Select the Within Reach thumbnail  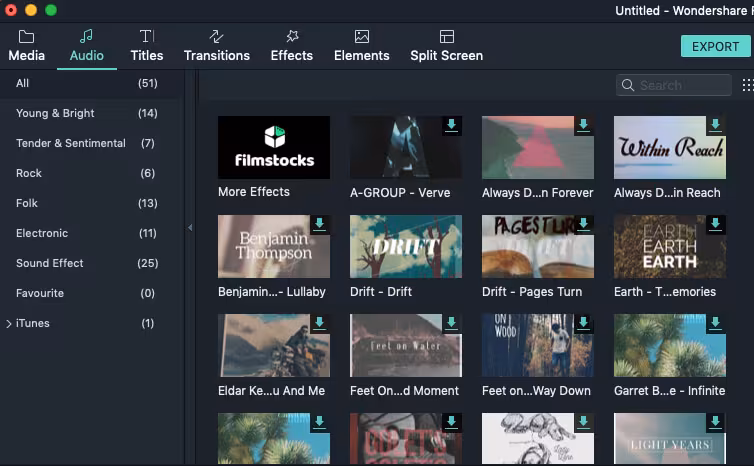coord(670,147)
